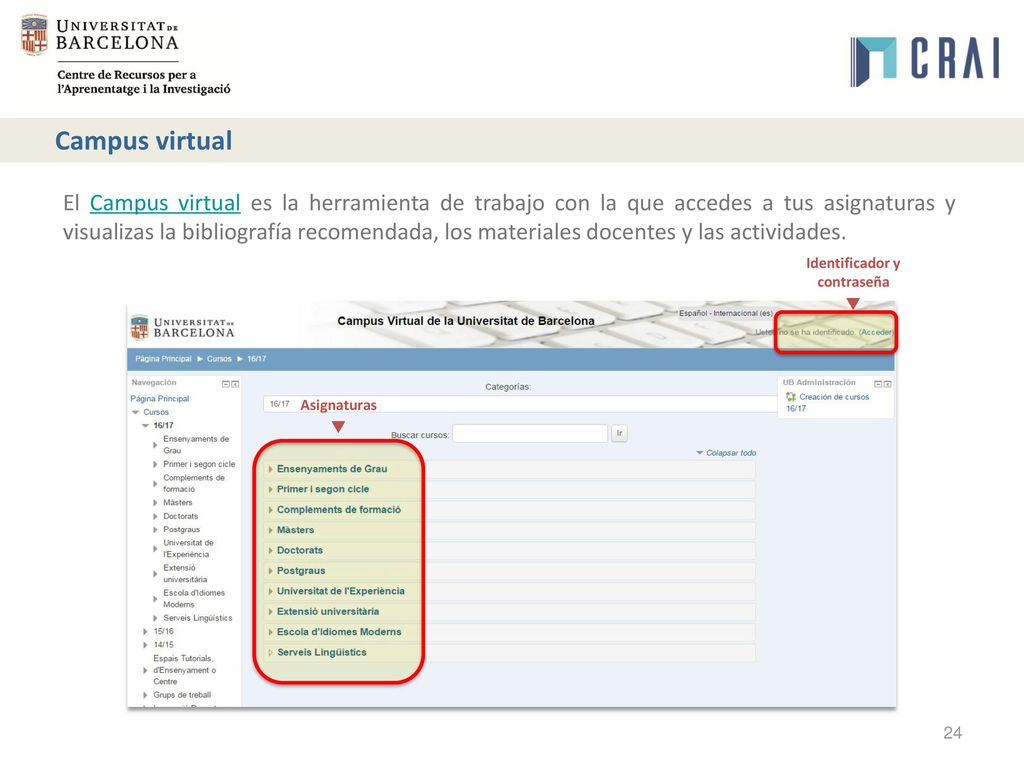Open Extensió universitària in navigation tree
The width and height of the screenshot is (1024, 768).
(x=185, y=573)
